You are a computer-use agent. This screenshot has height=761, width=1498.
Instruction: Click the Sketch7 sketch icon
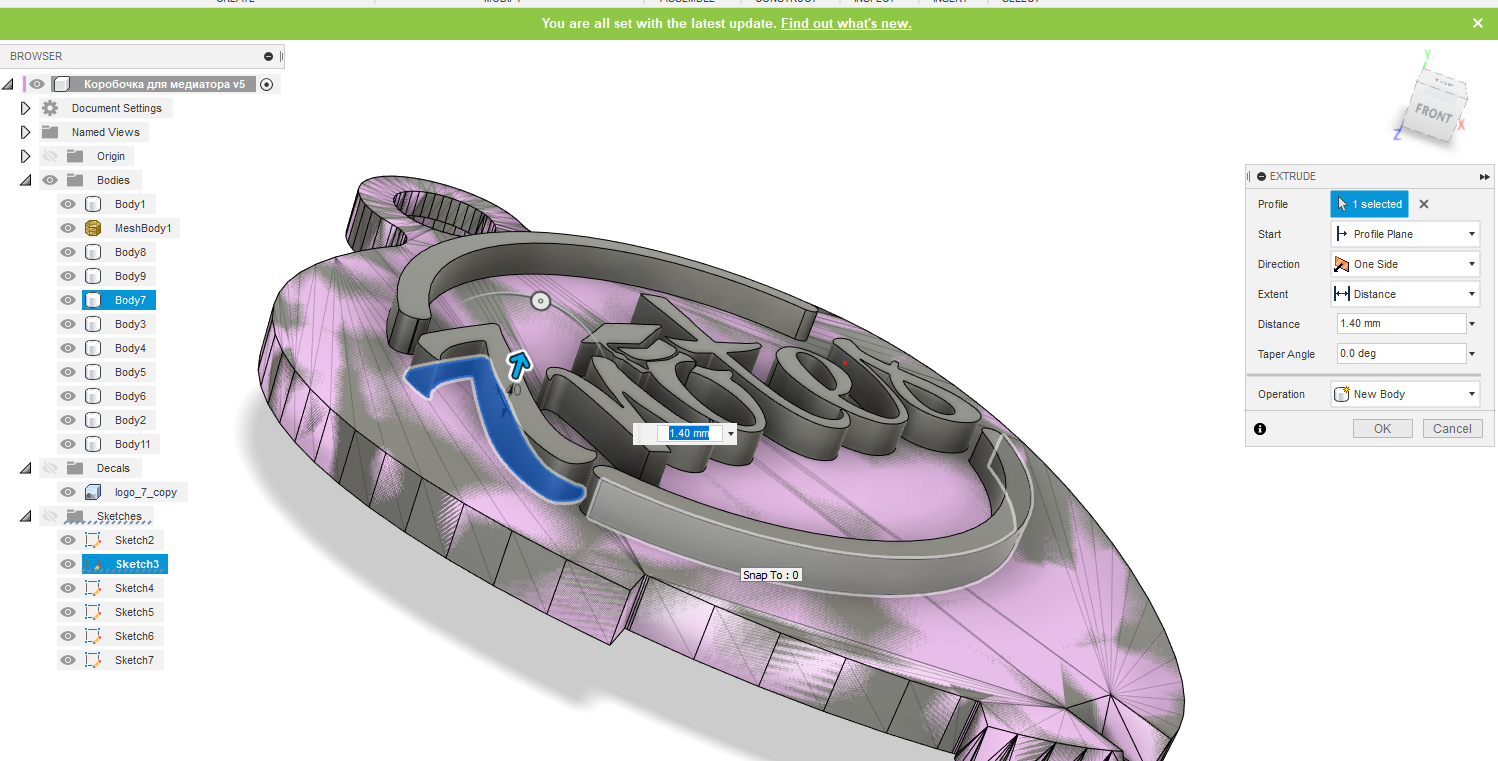coord(93,660)
